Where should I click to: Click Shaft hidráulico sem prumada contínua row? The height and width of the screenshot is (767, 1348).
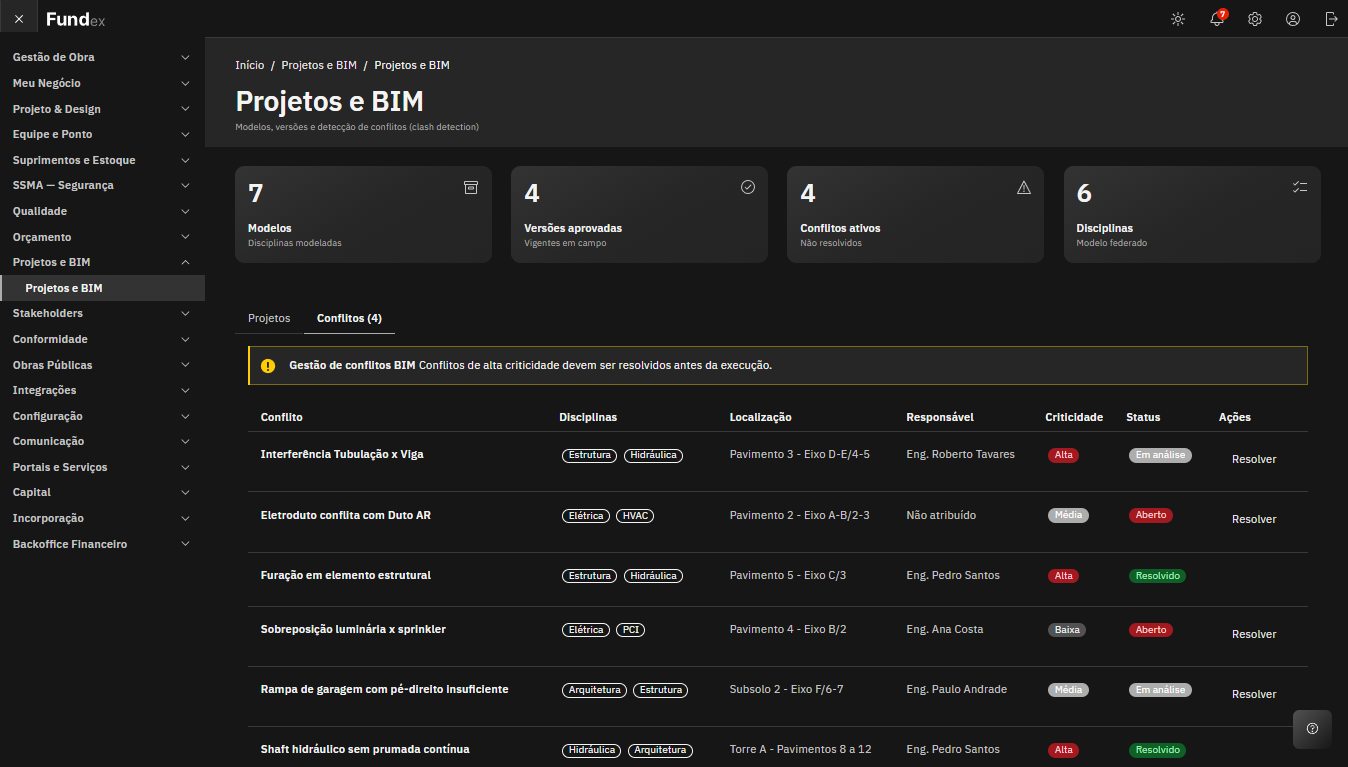[777, 749]
